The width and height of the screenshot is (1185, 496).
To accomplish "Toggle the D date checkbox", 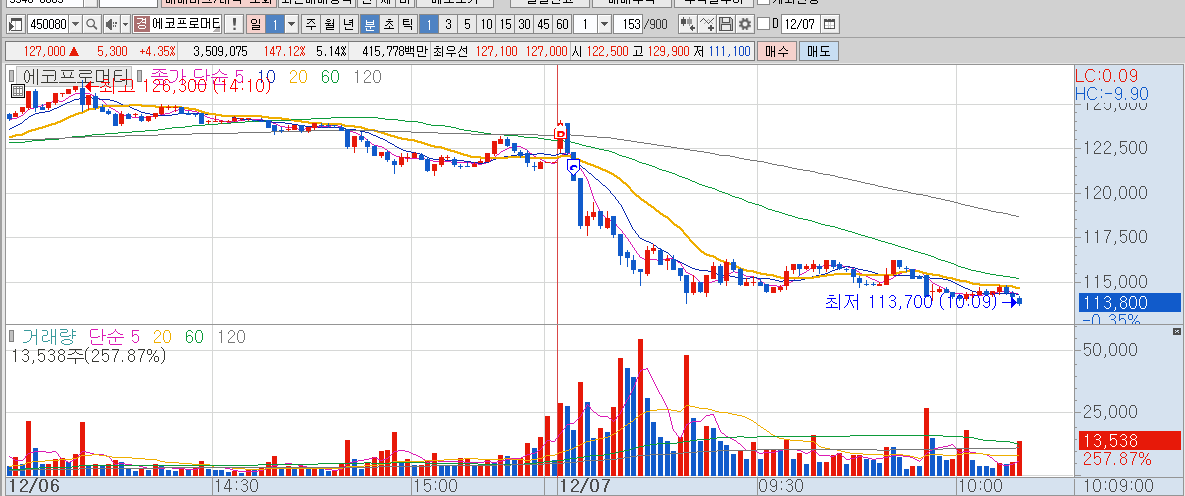I will coord(763,24).
